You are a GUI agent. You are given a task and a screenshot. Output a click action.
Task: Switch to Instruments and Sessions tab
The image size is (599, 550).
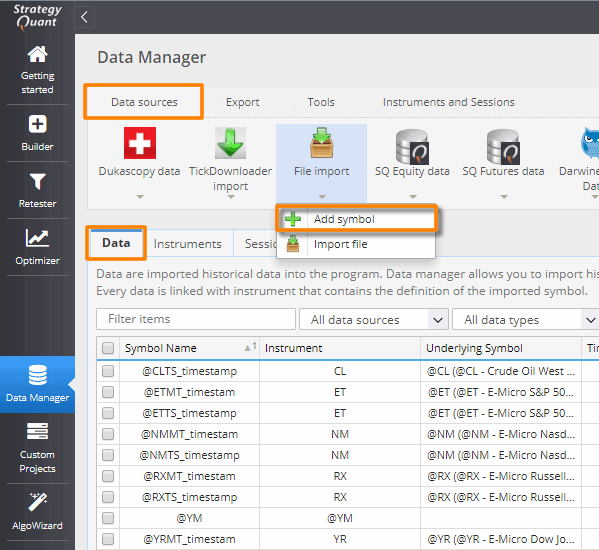[x=448, y=102]
